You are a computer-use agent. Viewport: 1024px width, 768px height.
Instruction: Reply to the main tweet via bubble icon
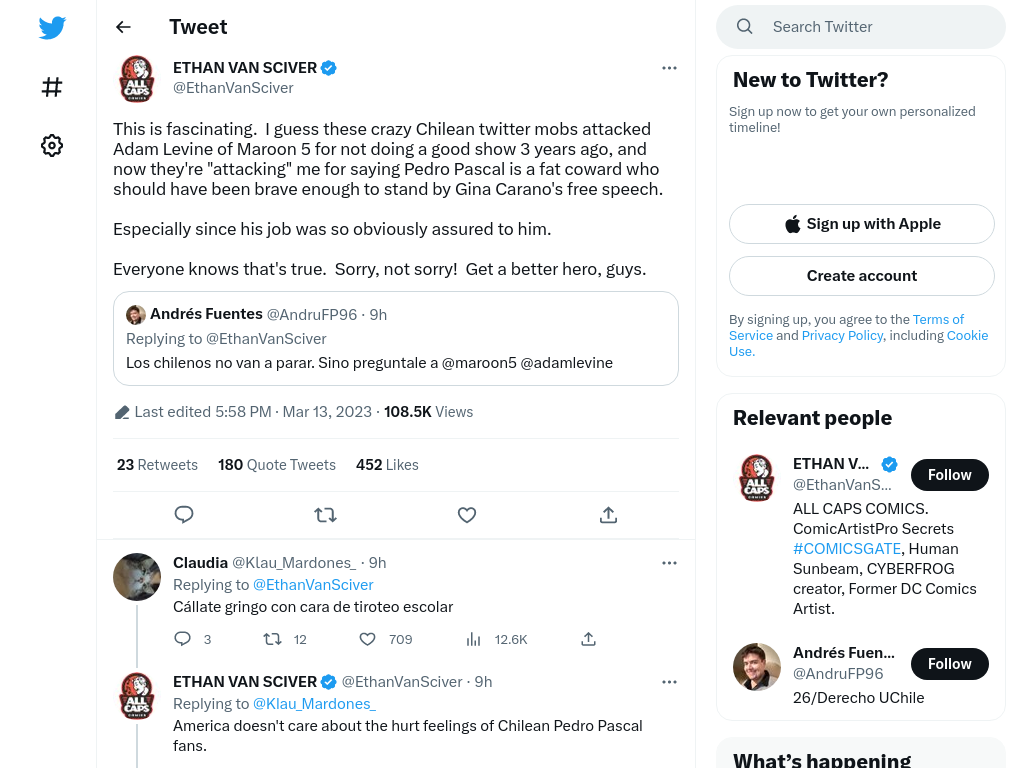pos(184,515)
